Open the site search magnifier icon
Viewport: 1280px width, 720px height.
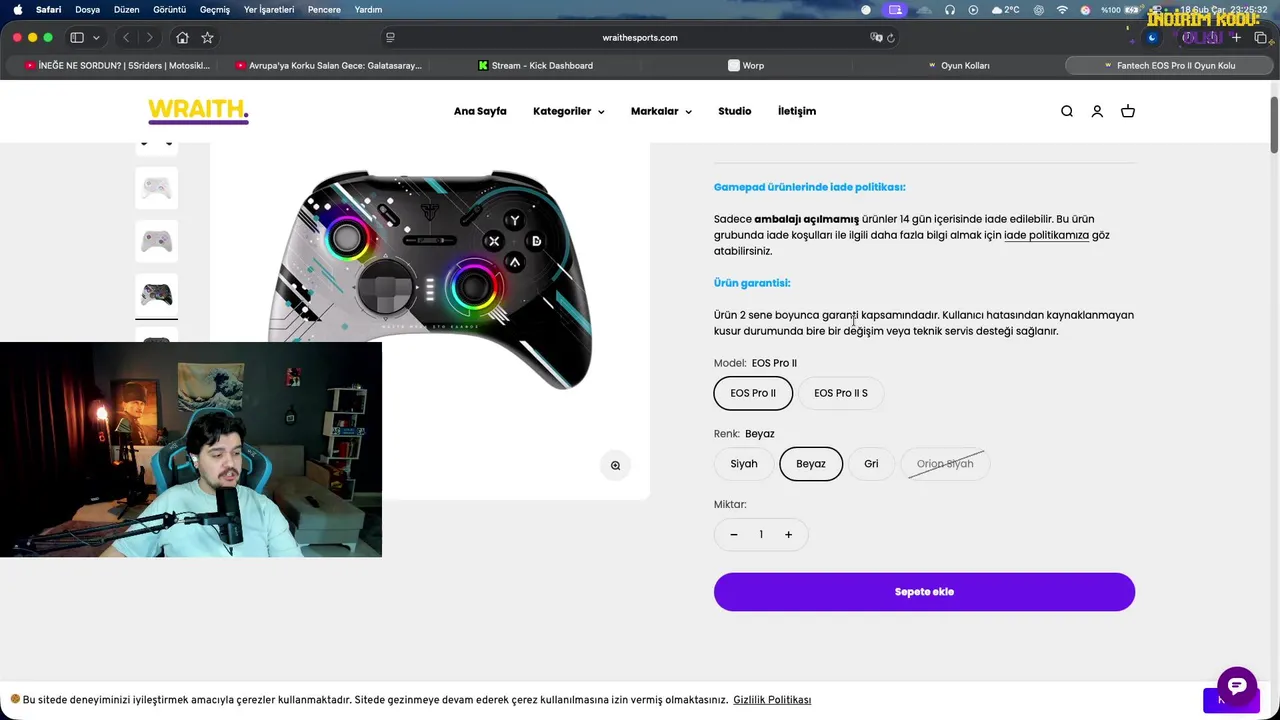1067,111
